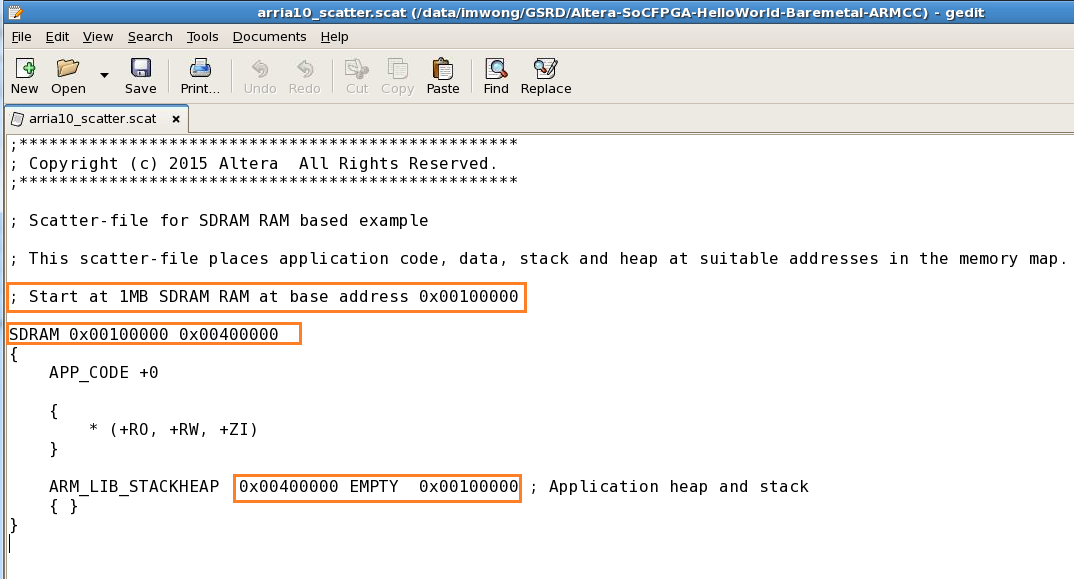Image resolution: width=1074 pixels, height=579 pixels.
Task: Create a new document with New icon
Action: point(25,69)
